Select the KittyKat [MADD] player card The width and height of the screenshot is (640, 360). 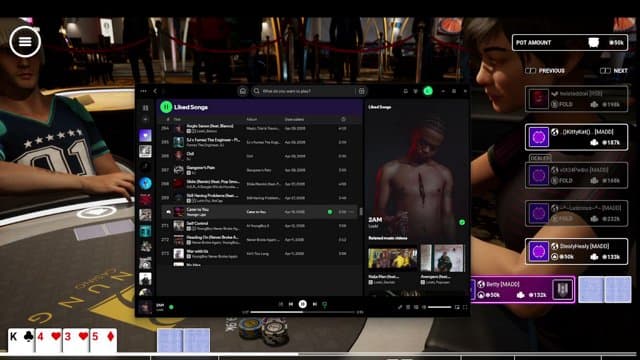click(576, 137)
